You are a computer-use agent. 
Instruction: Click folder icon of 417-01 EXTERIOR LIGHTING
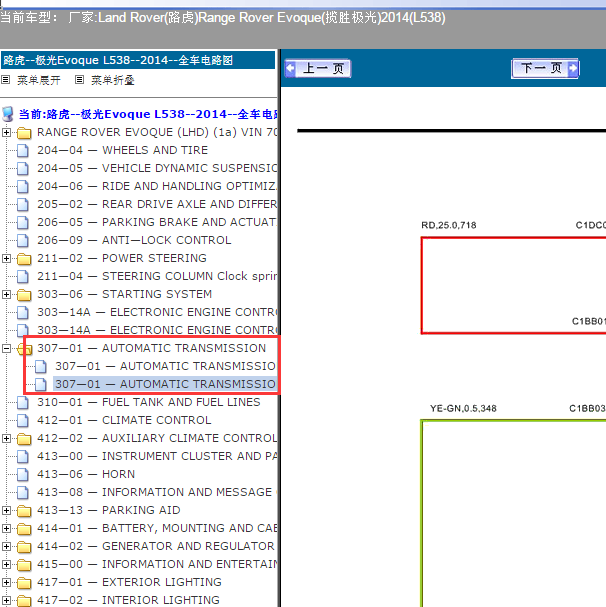click(x=24, y=582)
